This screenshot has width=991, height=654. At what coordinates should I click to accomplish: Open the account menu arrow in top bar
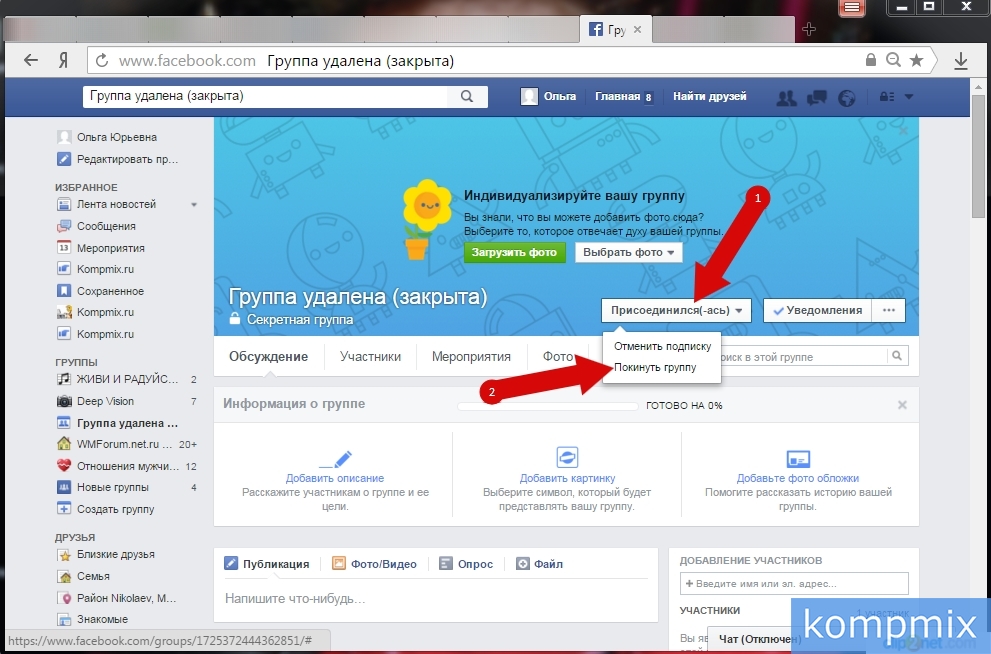click(x=909, y=97)
